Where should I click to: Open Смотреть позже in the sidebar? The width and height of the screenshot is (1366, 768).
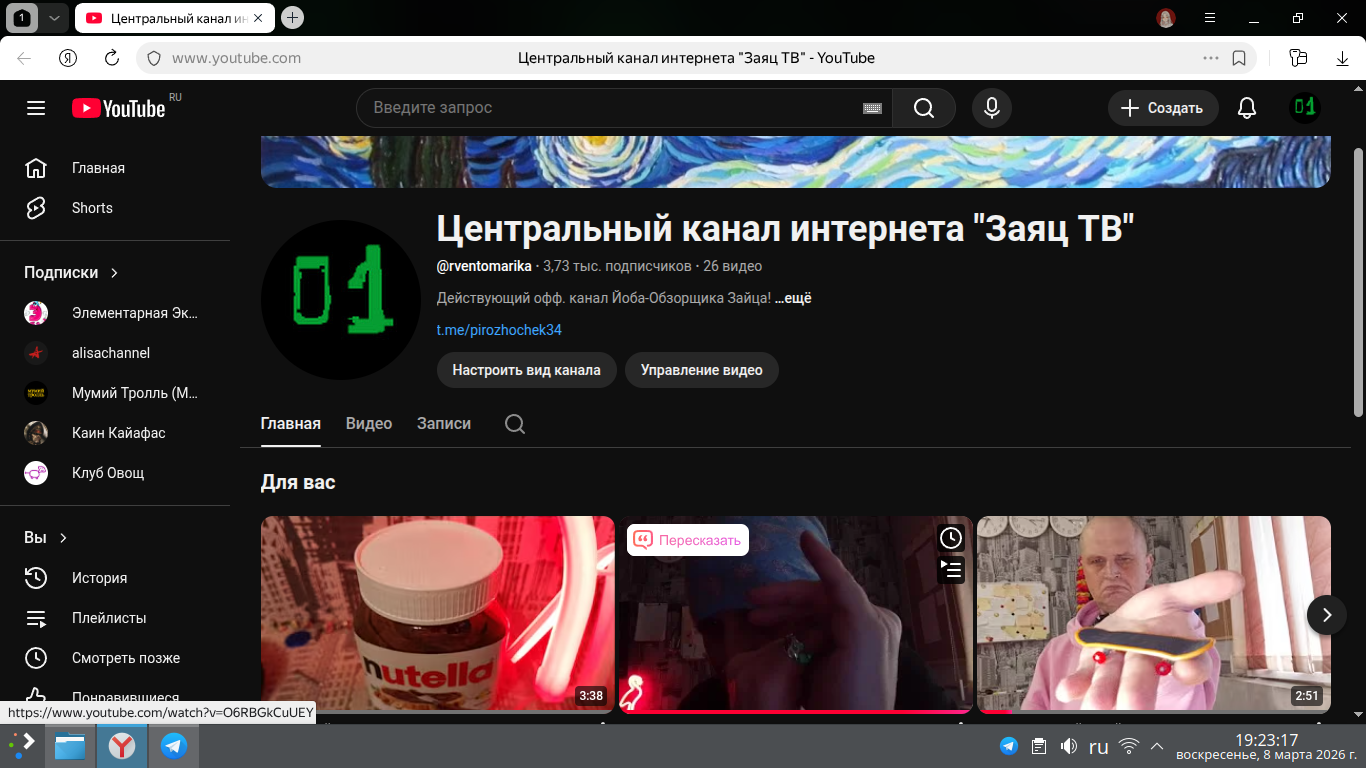(115, 658)
